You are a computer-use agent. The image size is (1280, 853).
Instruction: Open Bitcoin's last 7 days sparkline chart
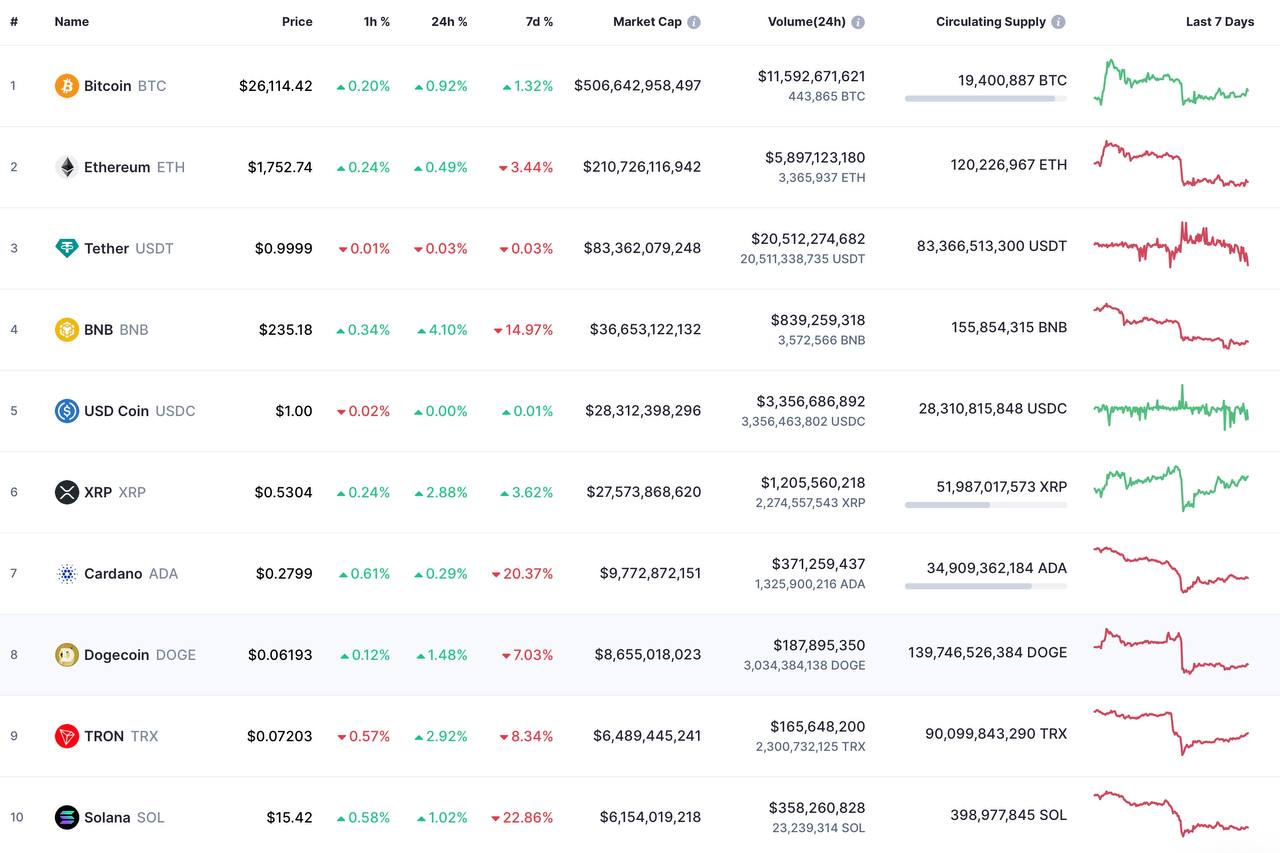tap(1171, 85)
